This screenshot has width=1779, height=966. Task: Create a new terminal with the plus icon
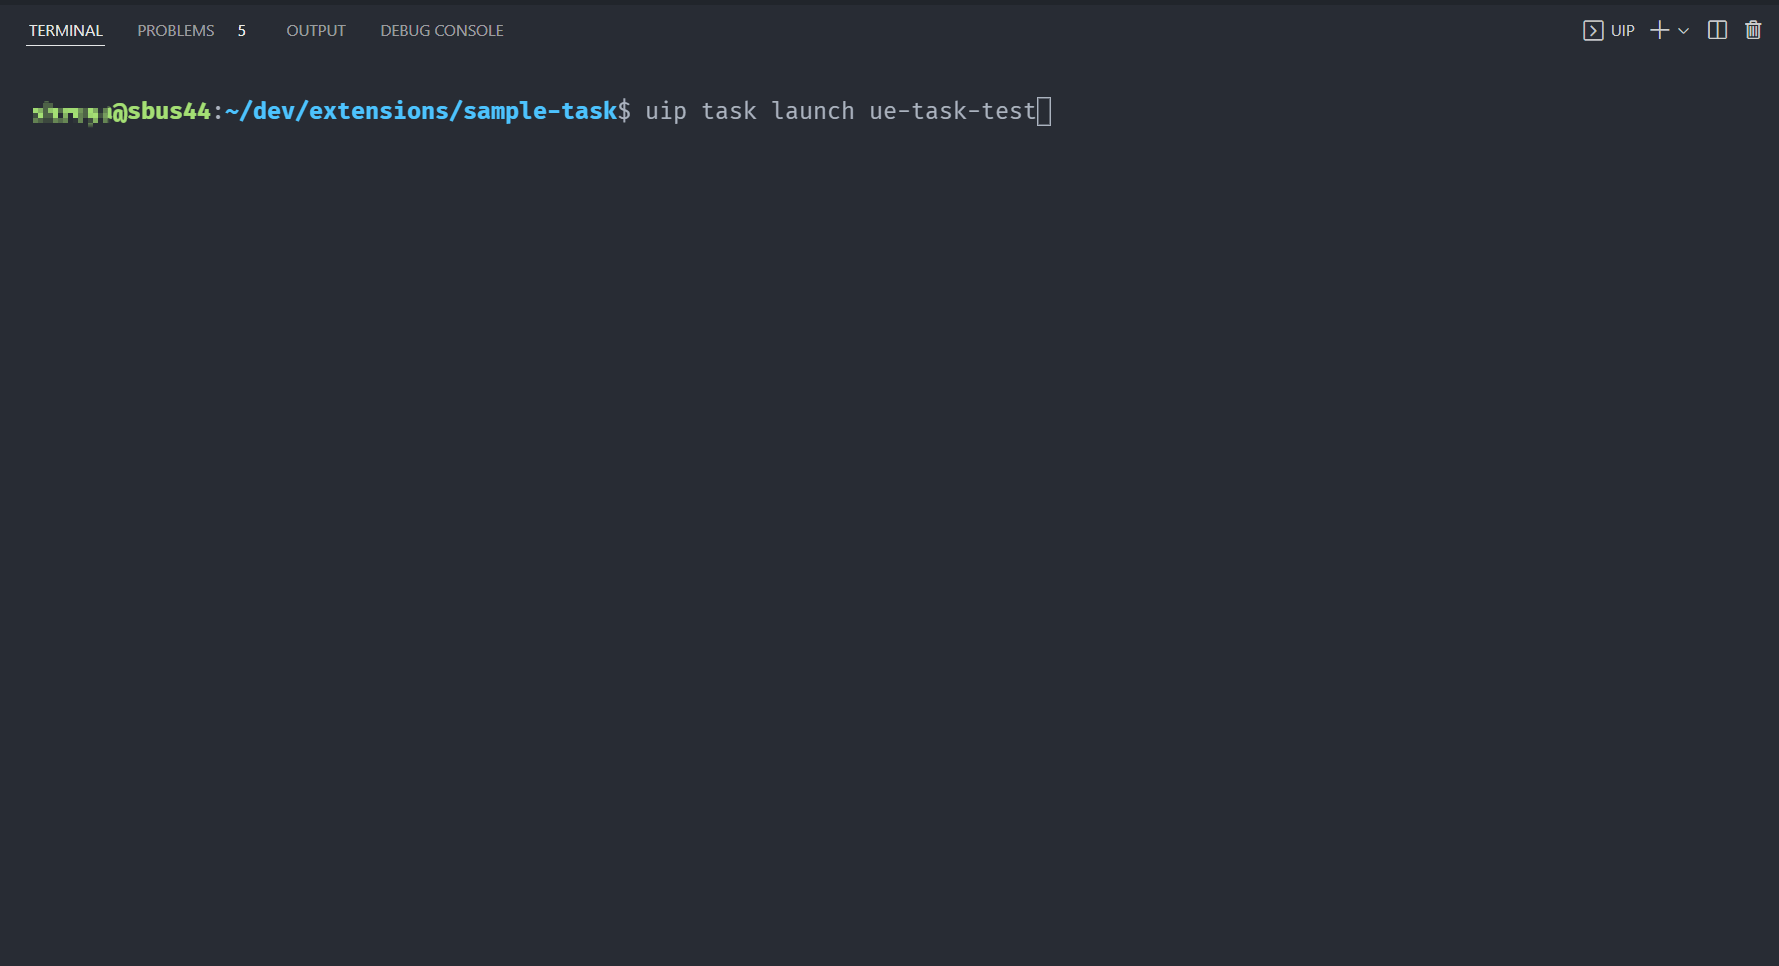[1659, 31]
